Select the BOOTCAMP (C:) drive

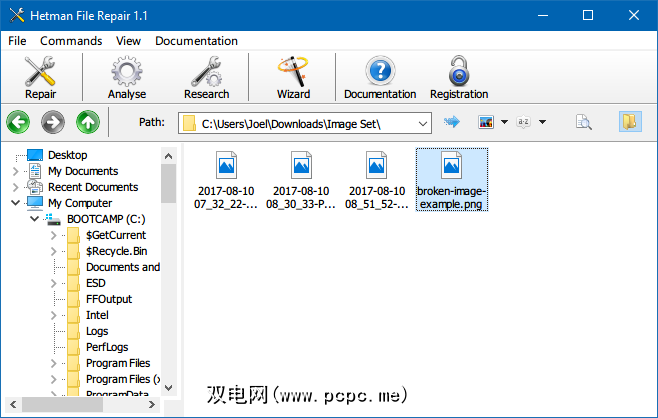point(106,219)
